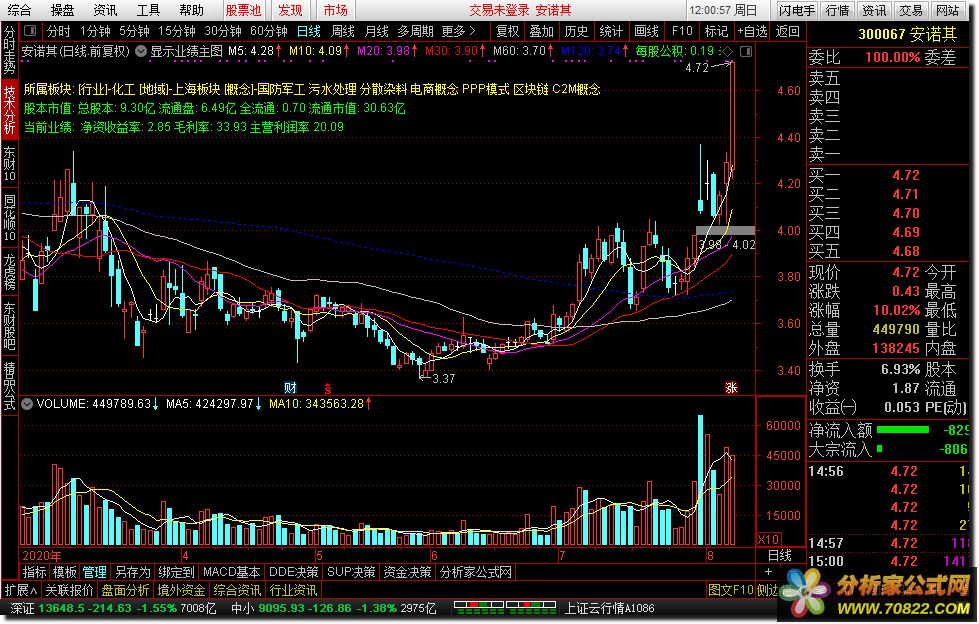Select the 1分钟 period
979x624 pixels.
[x=95, y=31]
